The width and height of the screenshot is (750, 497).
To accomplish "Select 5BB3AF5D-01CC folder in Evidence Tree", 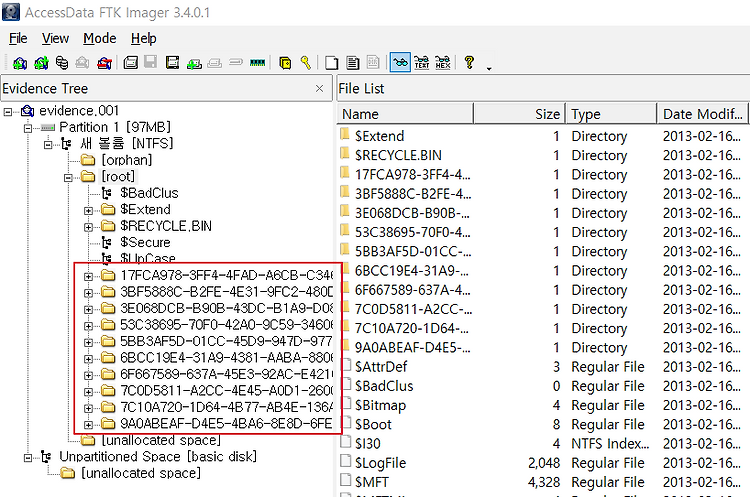I will tap(226, 341).
